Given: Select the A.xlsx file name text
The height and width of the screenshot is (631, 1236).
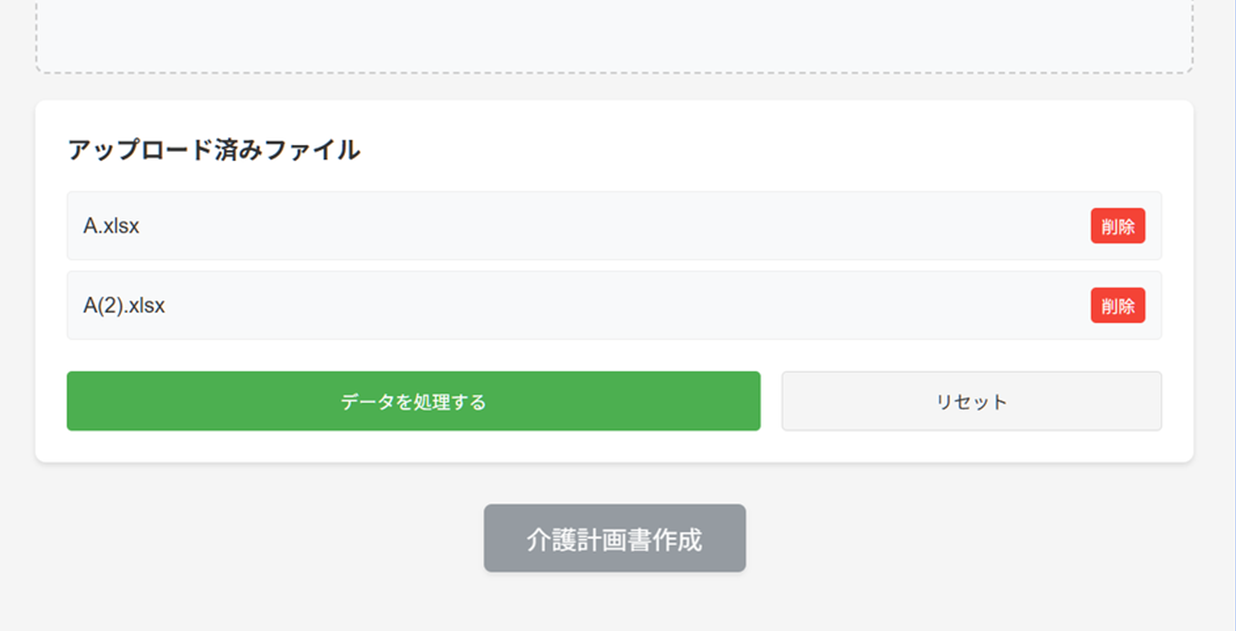Looking at the screenshot, I should 111,226.
